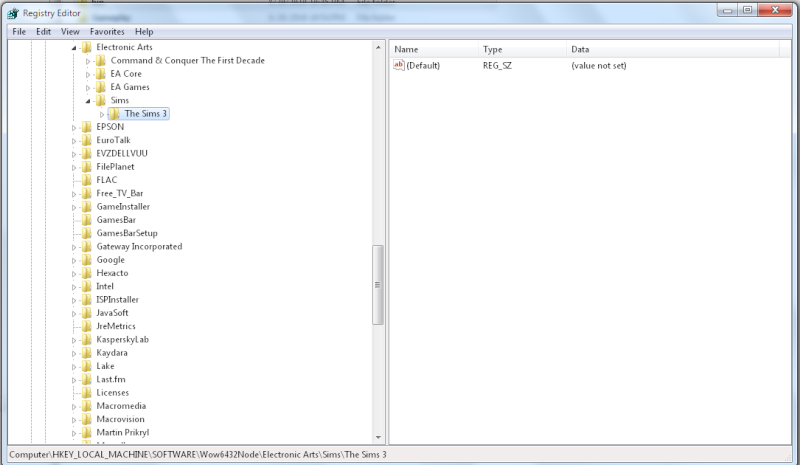Minimize the Registry Editor window
800x465 pixels.
pyautogui.click(x=728, y=10)
